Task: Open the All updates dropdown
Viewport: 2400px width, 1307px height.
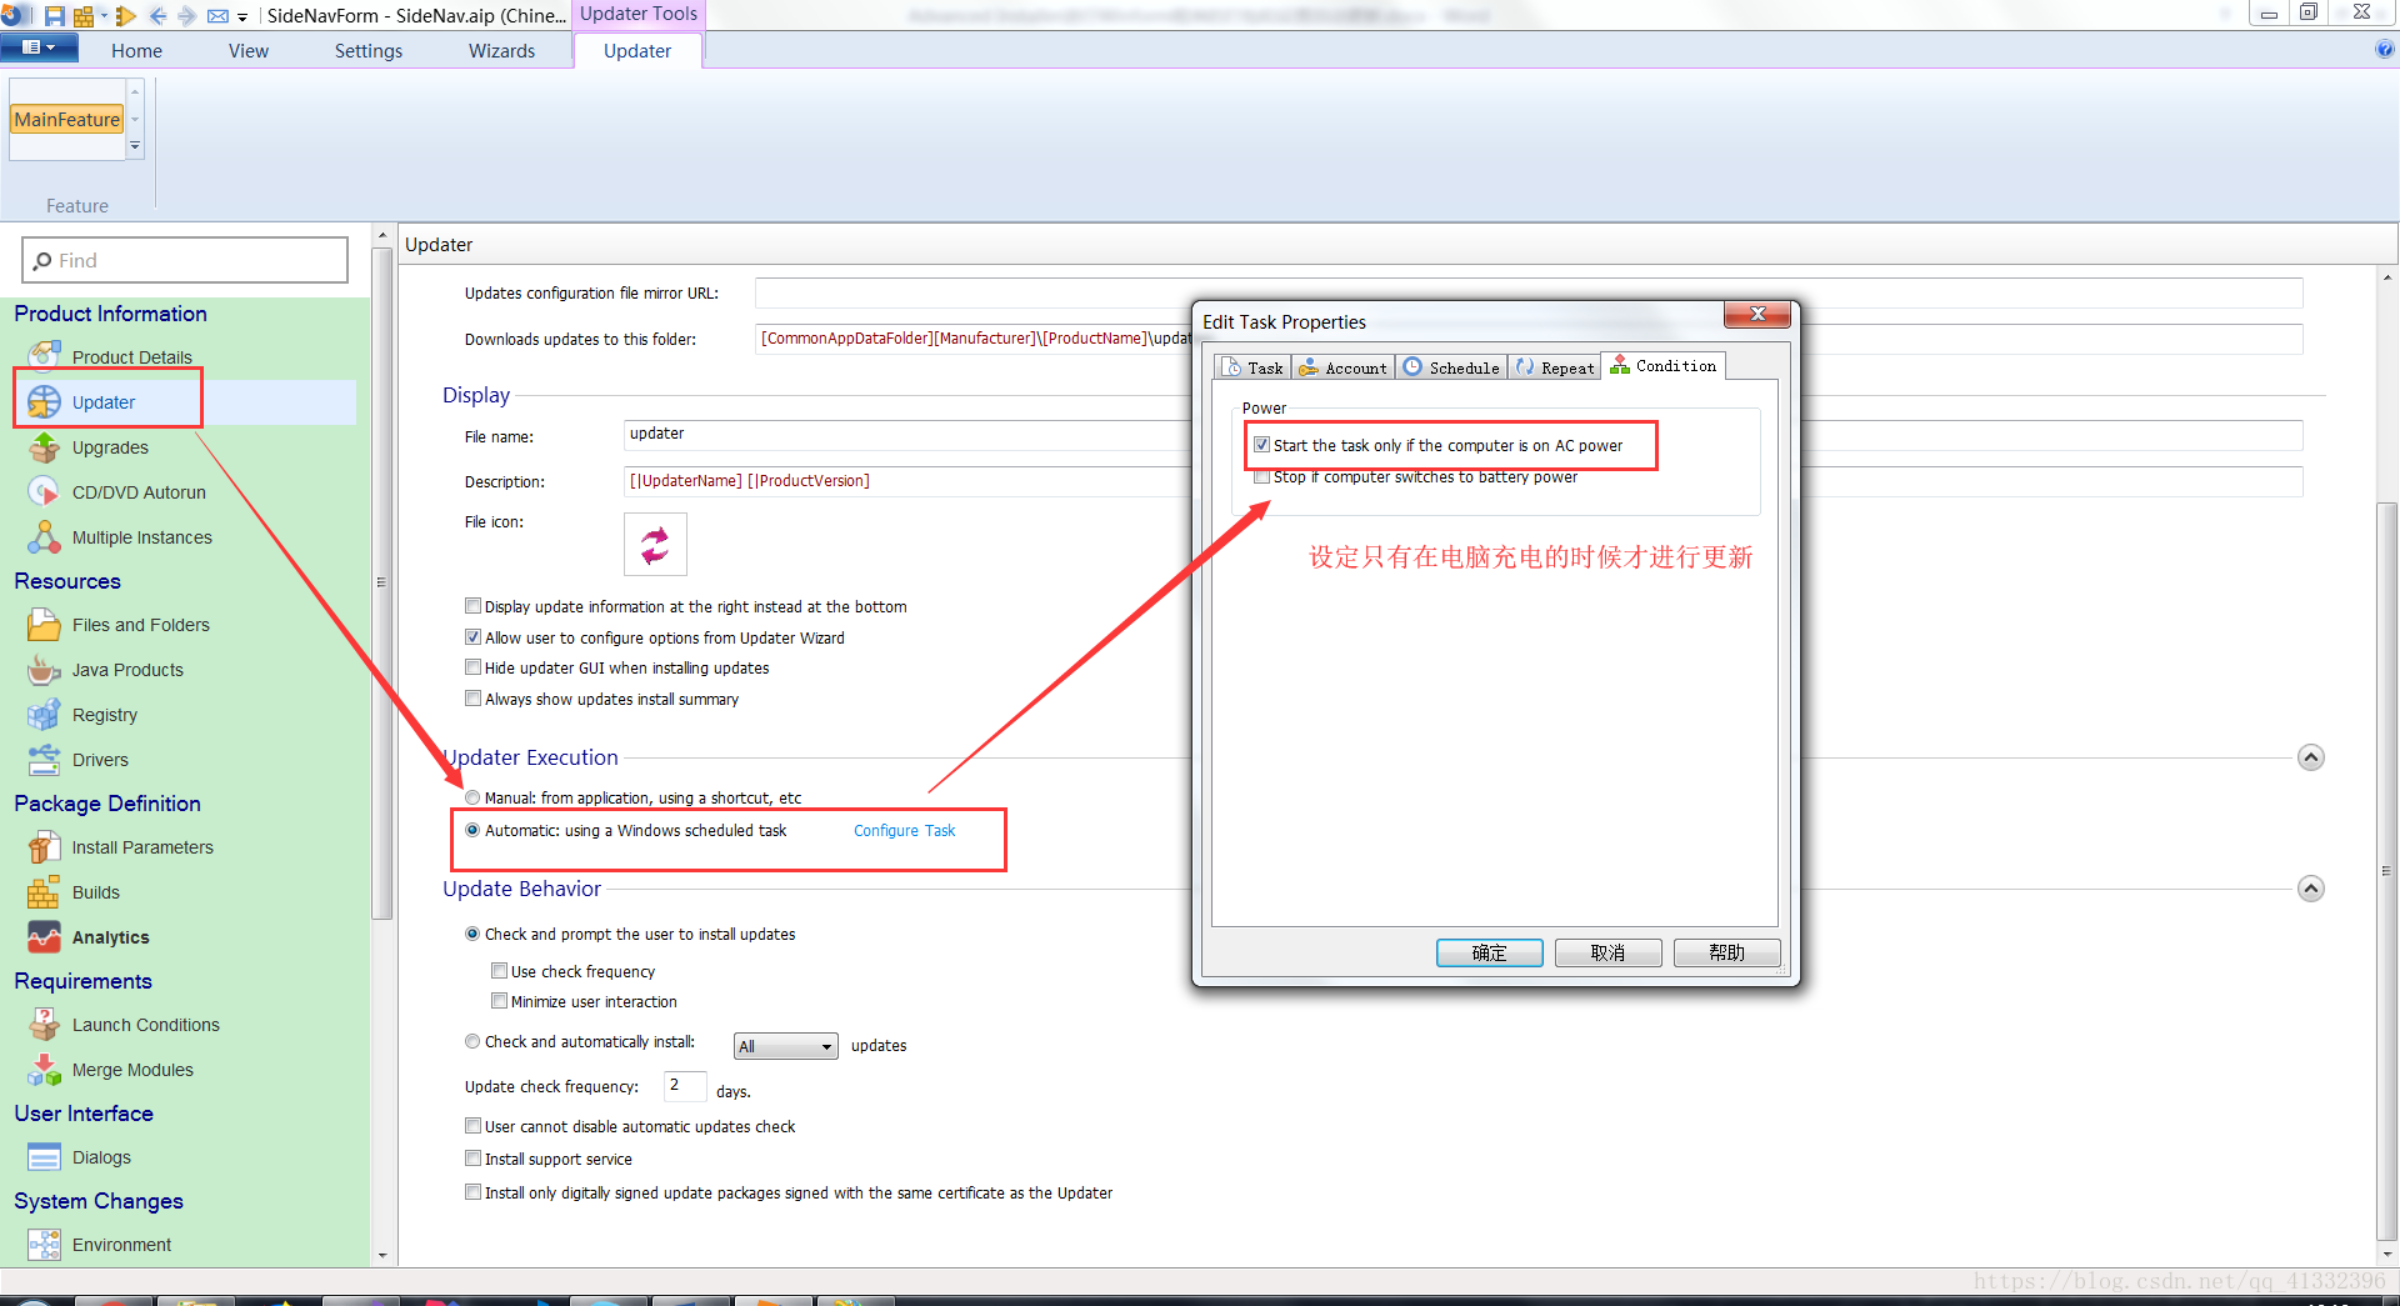Action: pyautogui.click(x=785, y=1046)
